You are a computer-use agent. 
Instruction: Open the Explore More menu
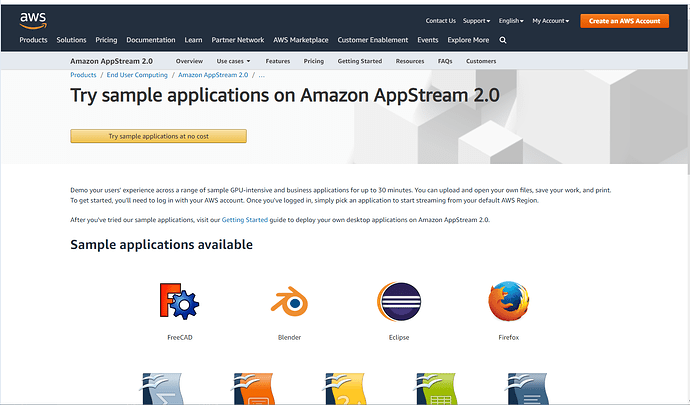pos(468,40)
